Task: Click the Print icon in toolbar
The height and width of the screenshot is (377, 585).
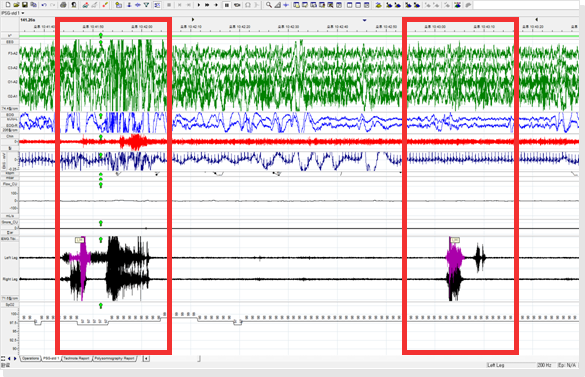Action: [x=63, y=5]
